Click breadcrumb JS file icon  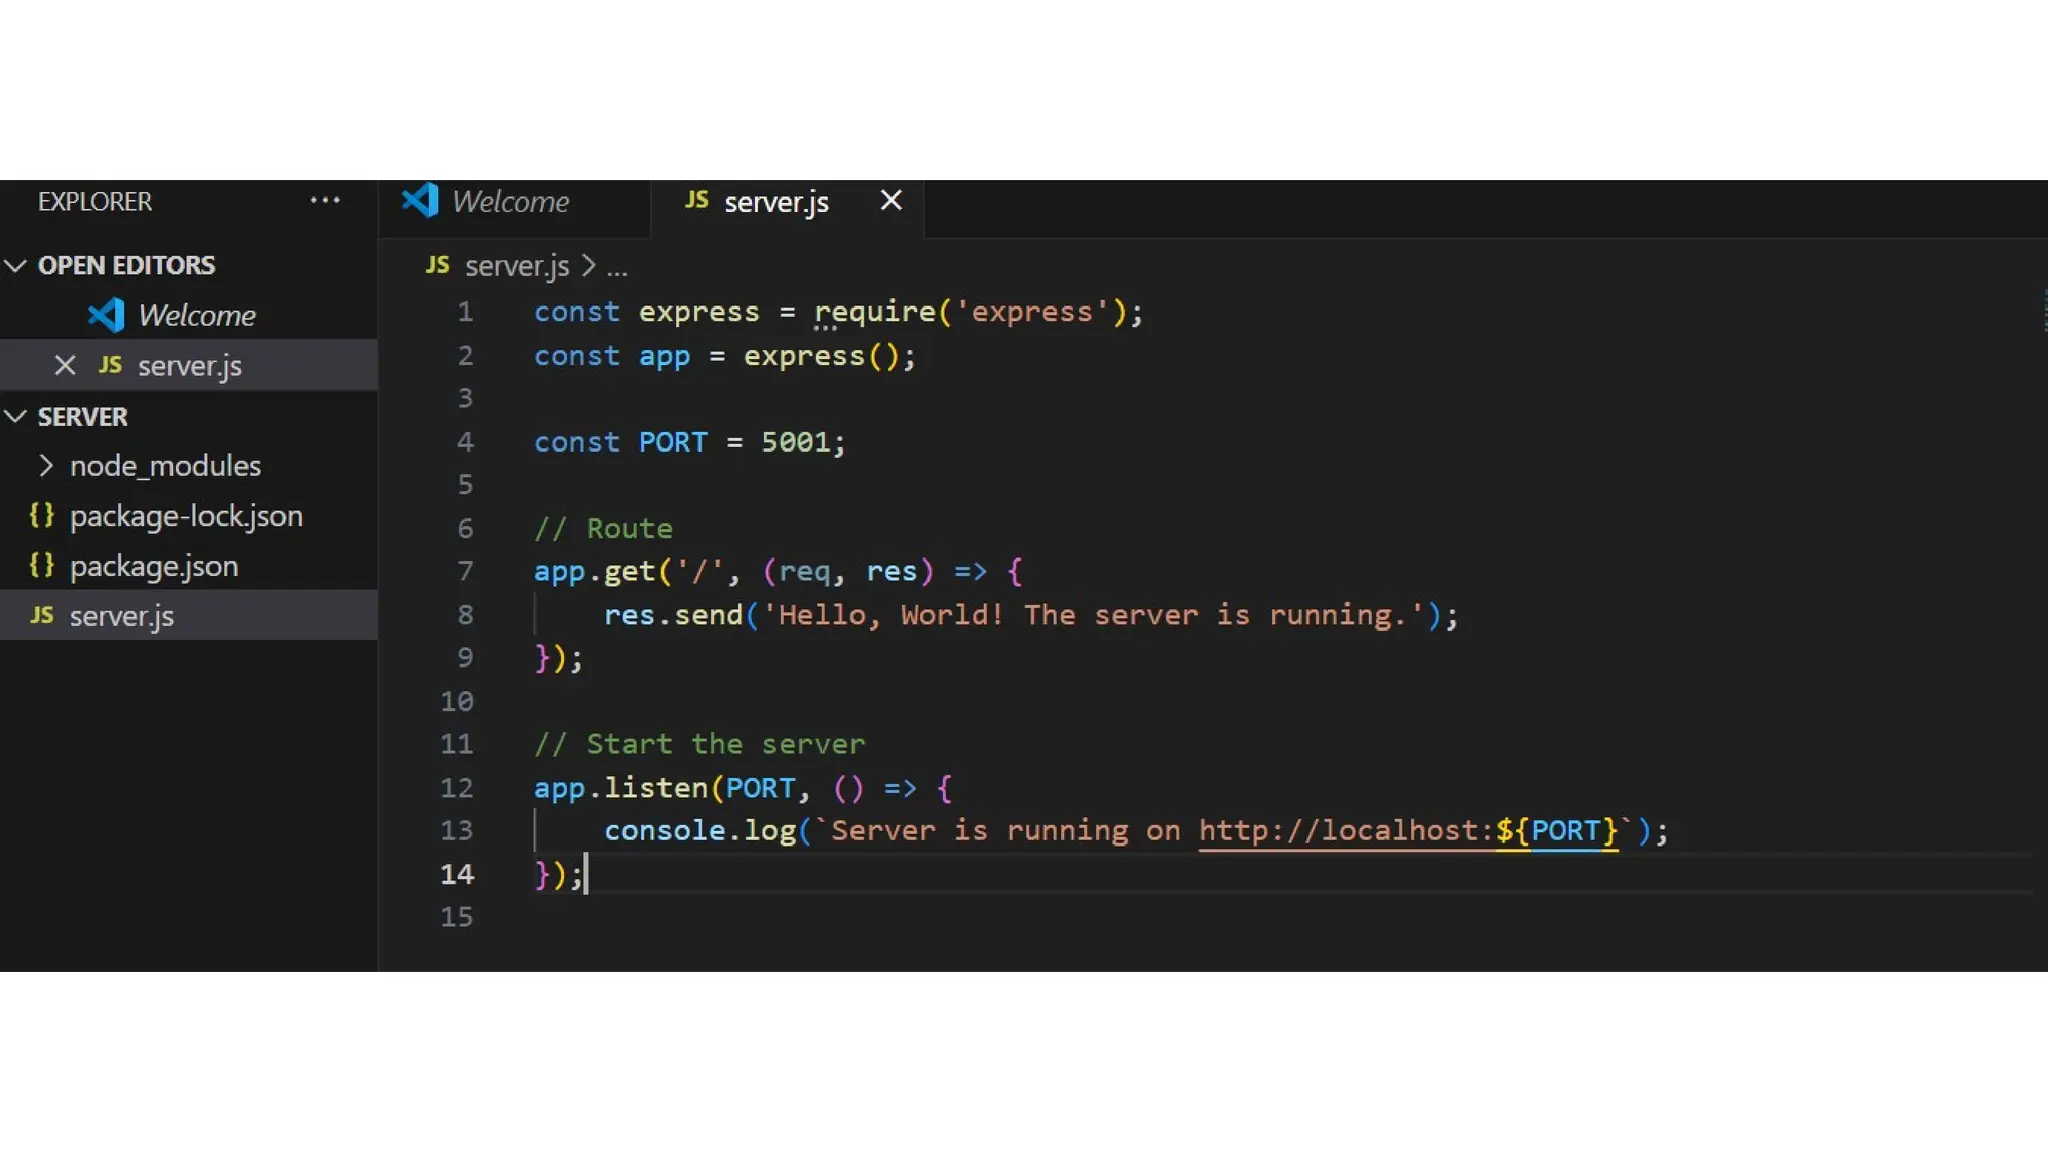tap(437, 265)
